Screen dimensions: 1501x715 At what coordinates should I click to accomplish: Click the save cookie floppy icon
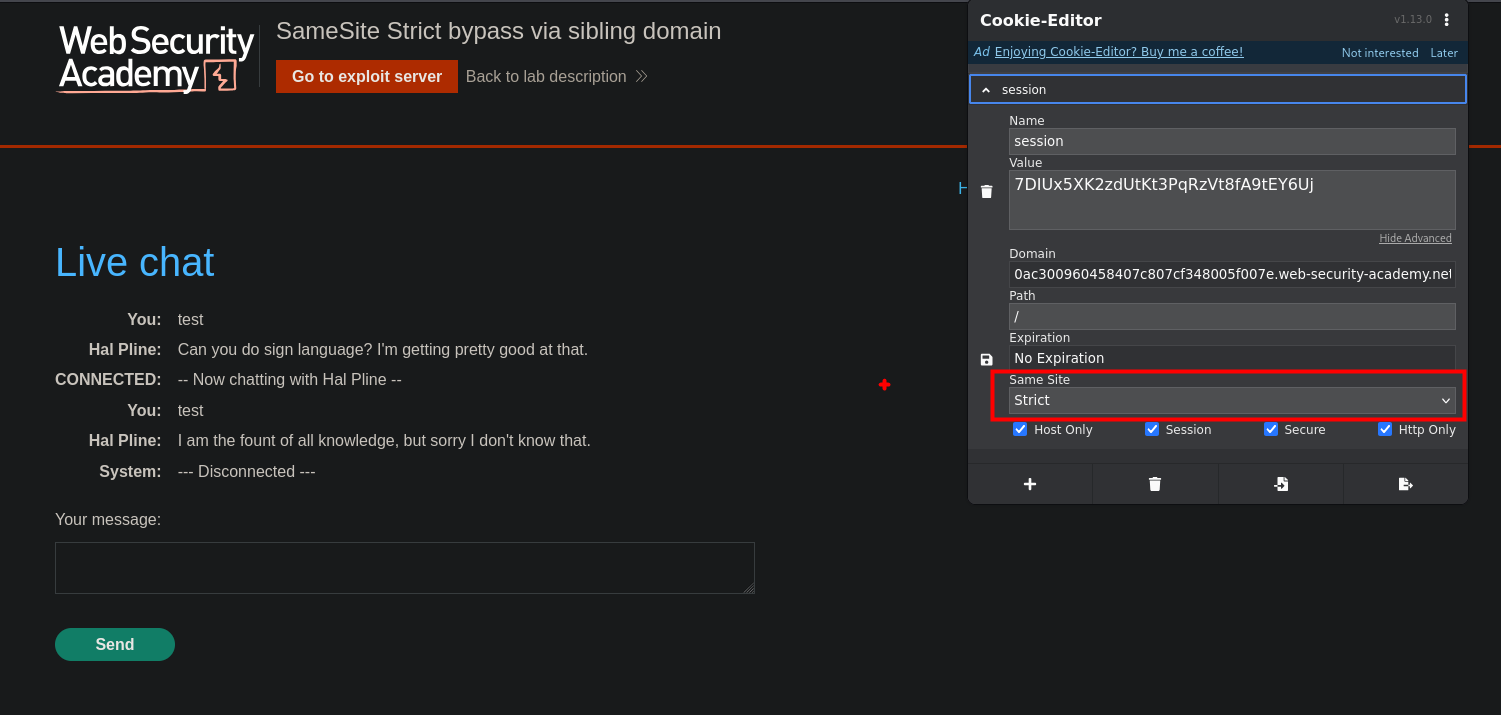coord(987,359)
